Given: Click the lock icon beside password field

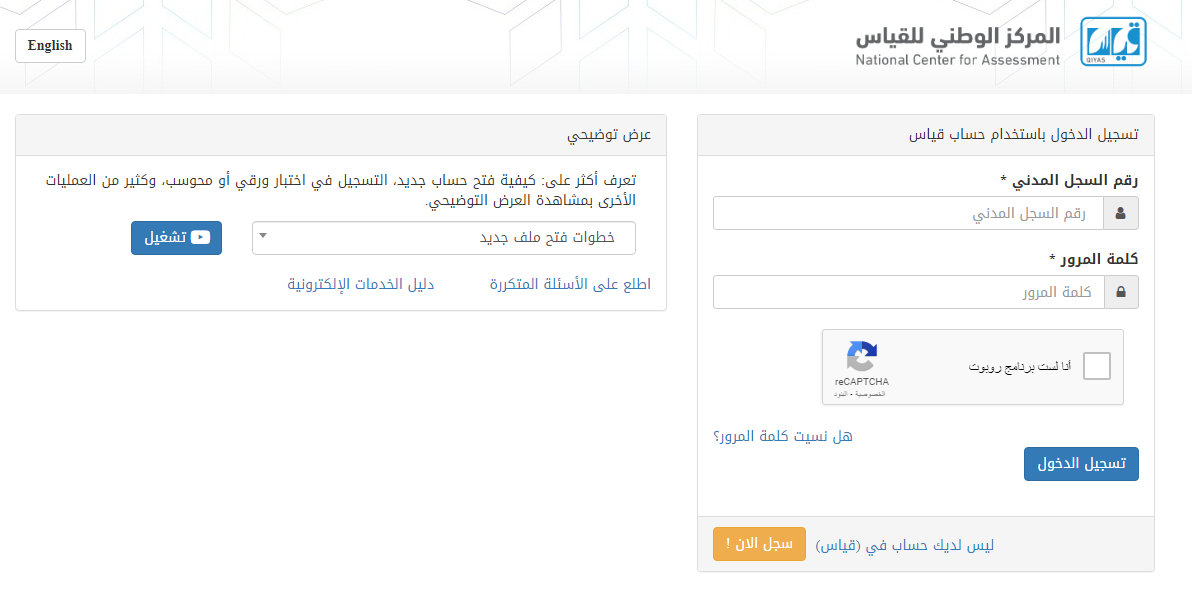Looking at the screenshot, I should 1121,291.
